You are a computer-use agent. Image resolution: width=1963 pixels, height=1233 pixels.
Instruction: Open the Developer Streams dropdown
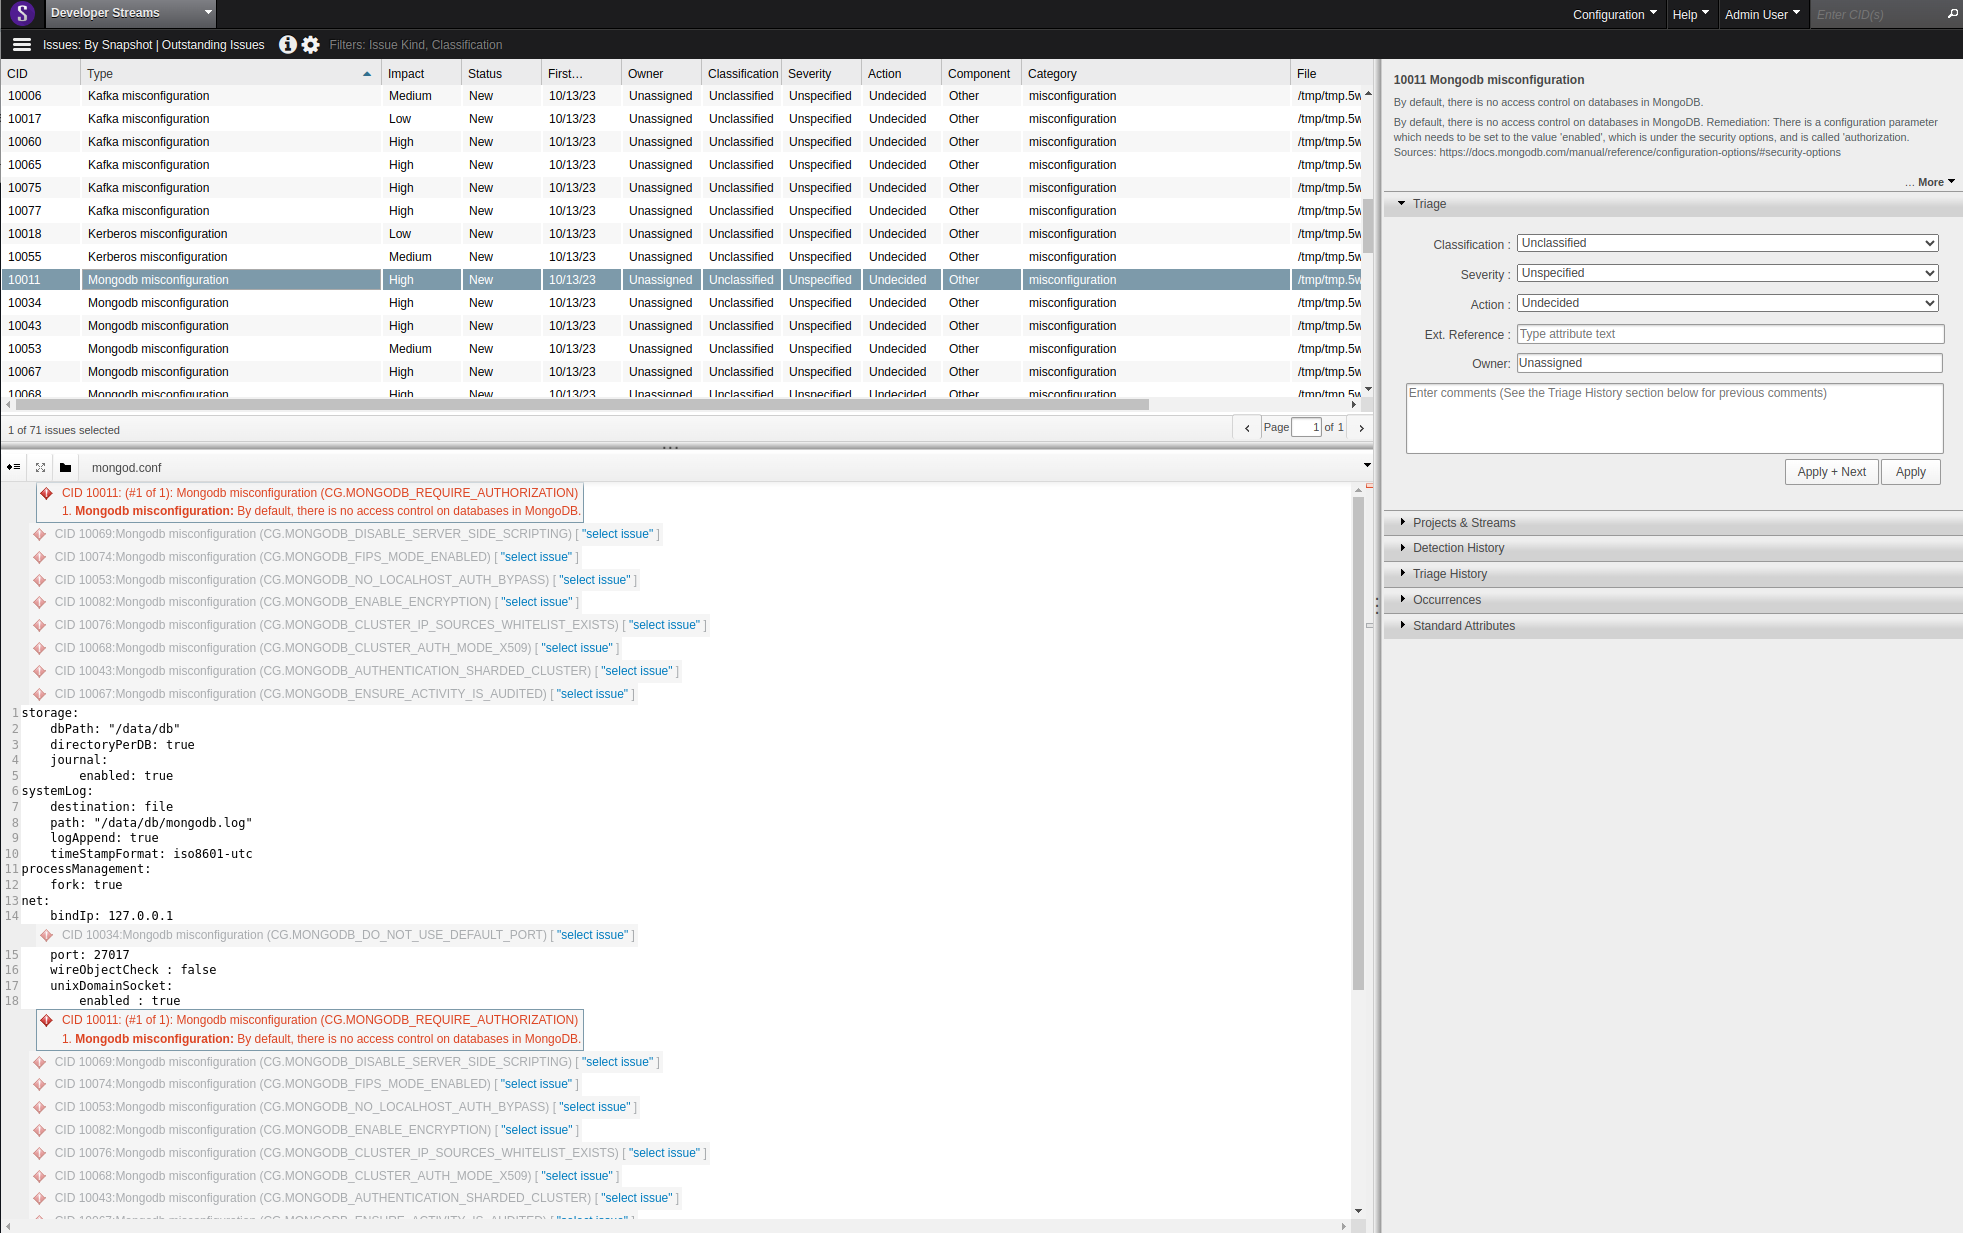pyautogui.click(x=130, y=13)
